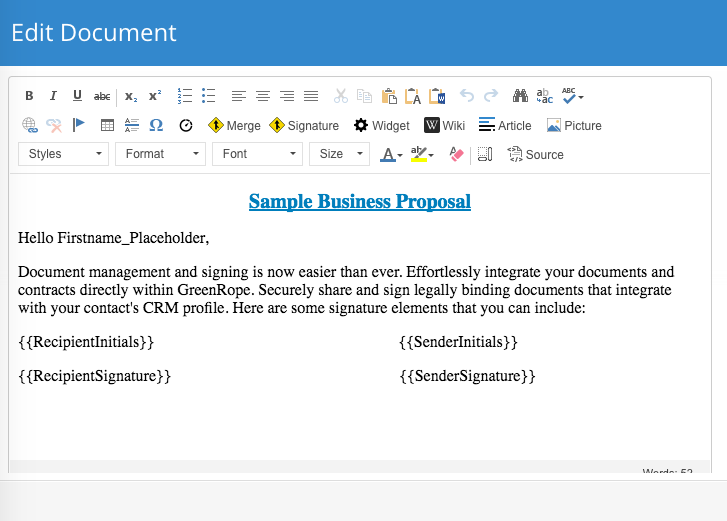Open spell check ABC dropdown

pos(573,96)
